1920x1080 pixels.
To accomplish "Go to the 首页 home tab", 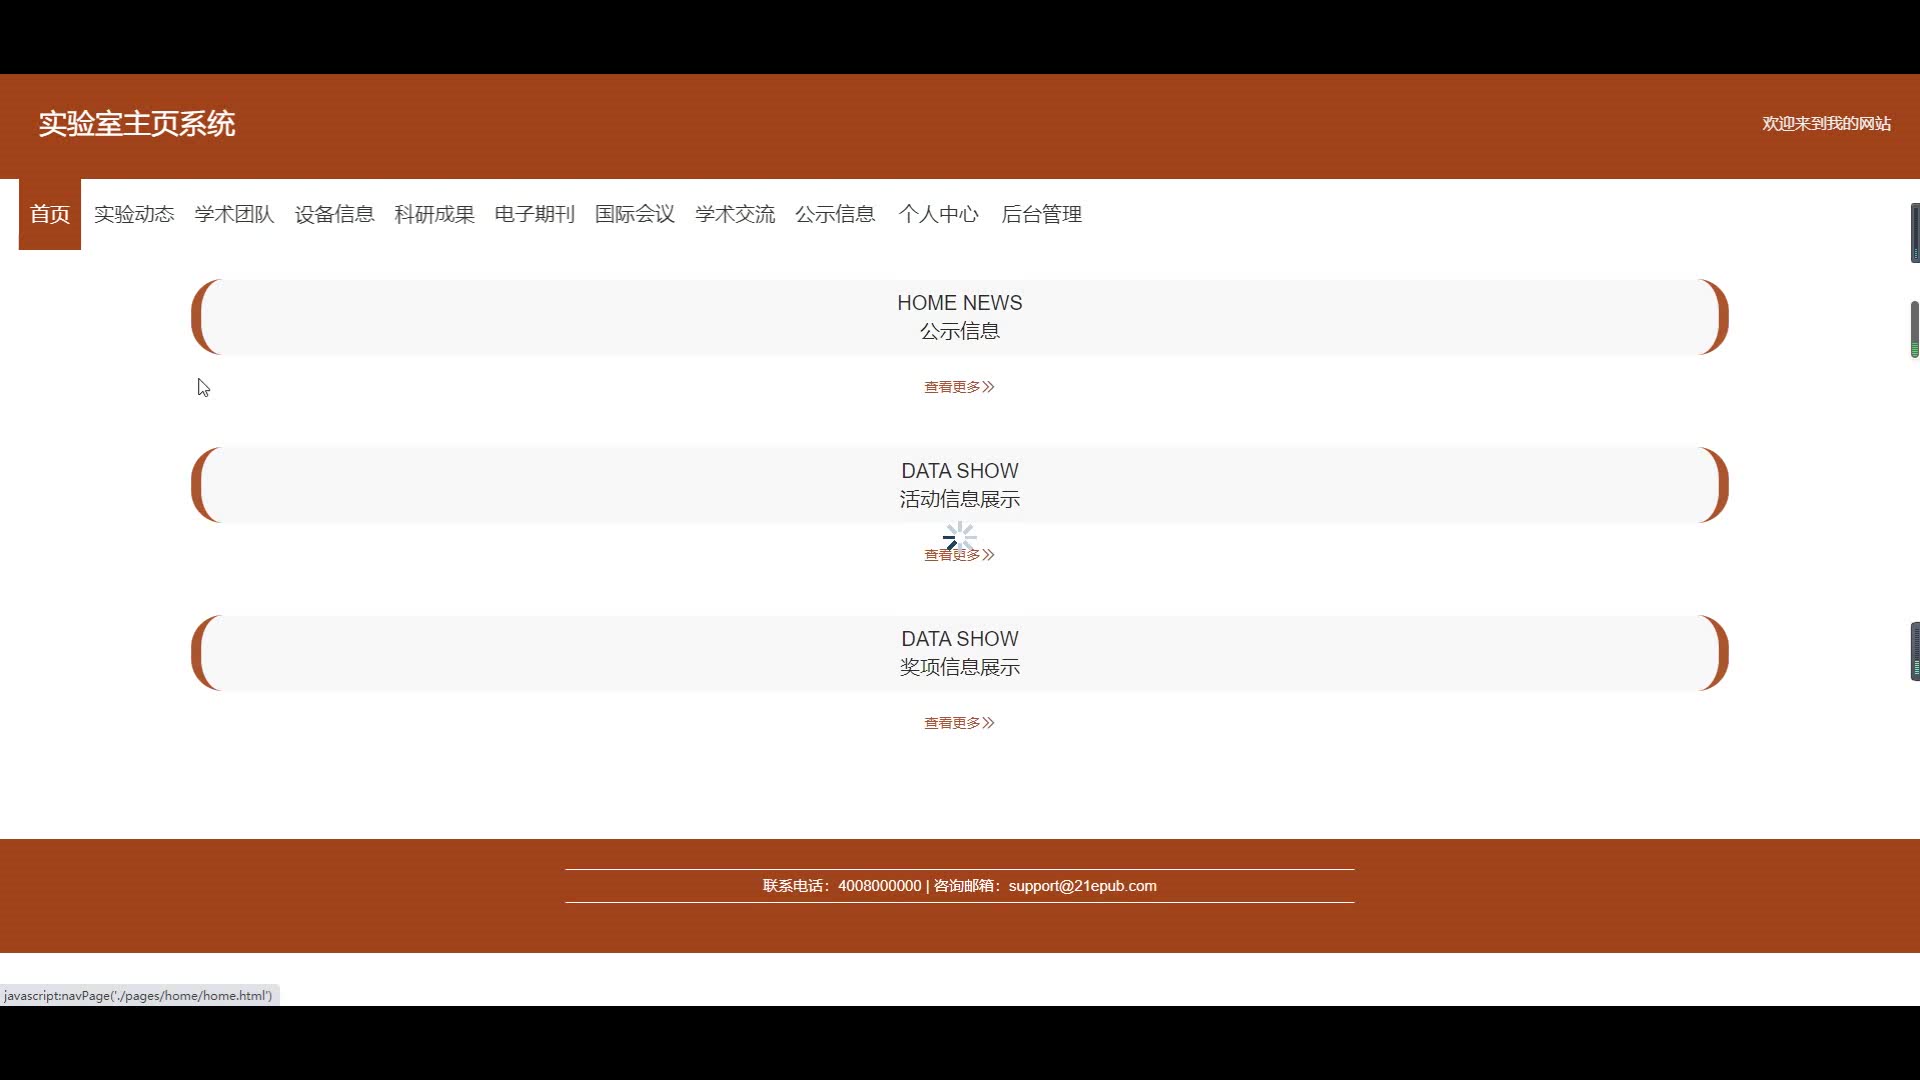I will [49, 214].
